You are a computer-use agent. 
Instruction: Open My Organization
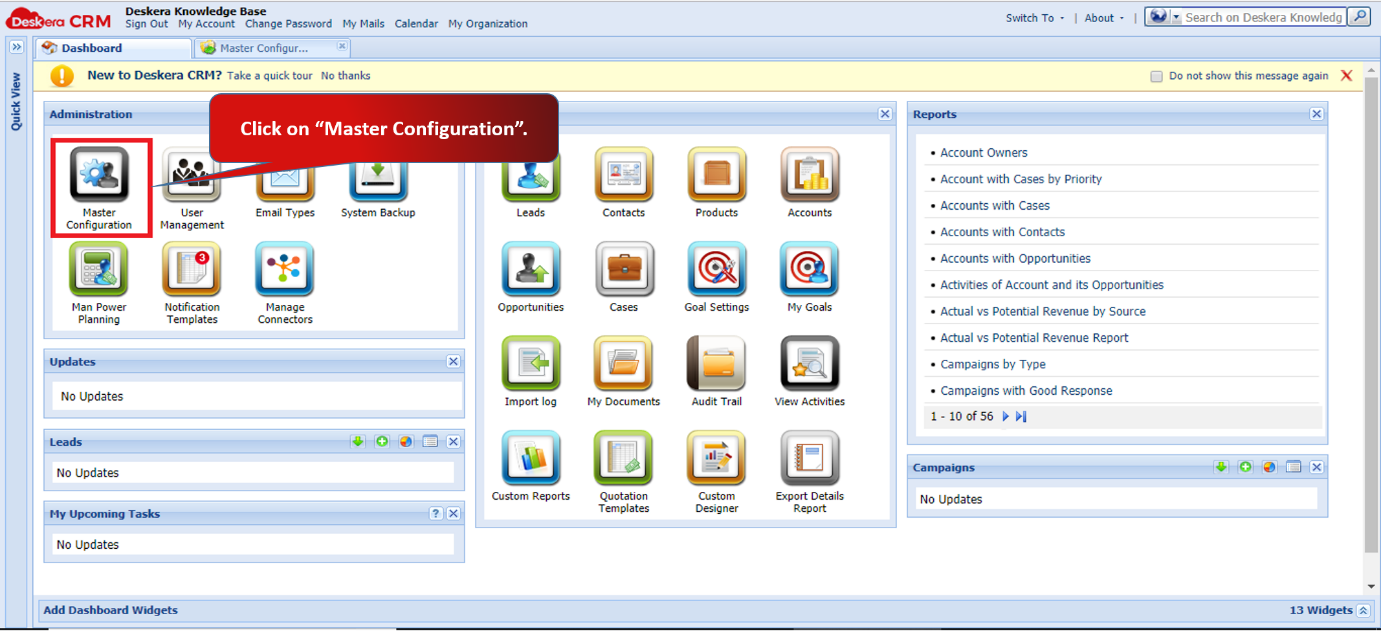pos(488,24)
